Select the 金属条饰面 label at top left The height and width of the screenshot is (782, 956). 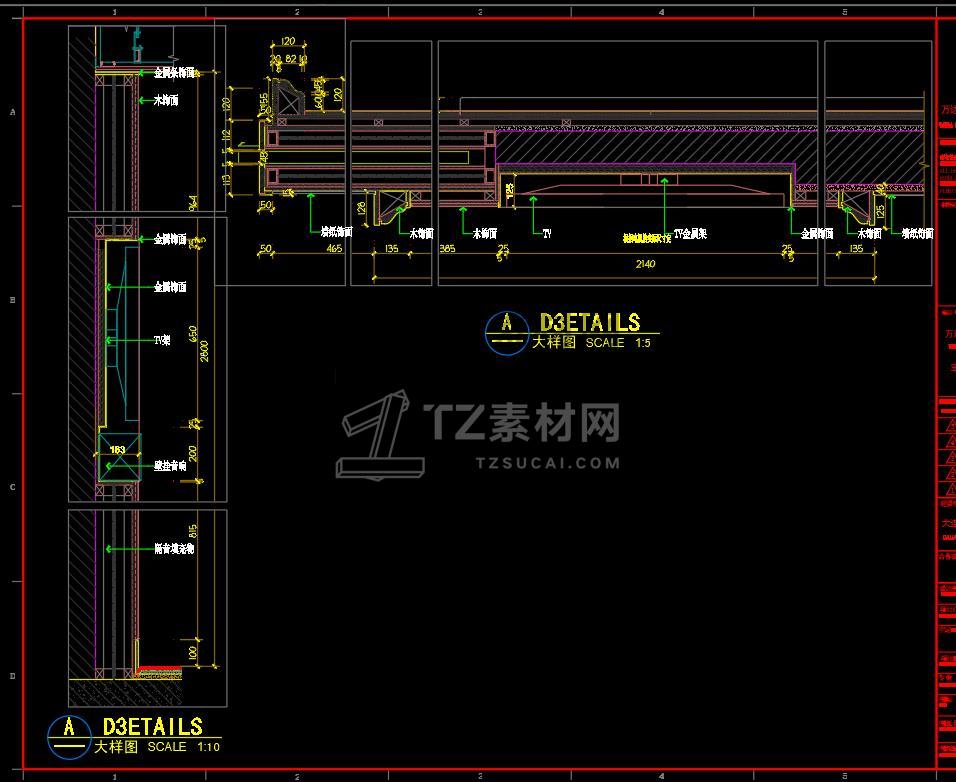pyautogui.click(x=174, y=73)
